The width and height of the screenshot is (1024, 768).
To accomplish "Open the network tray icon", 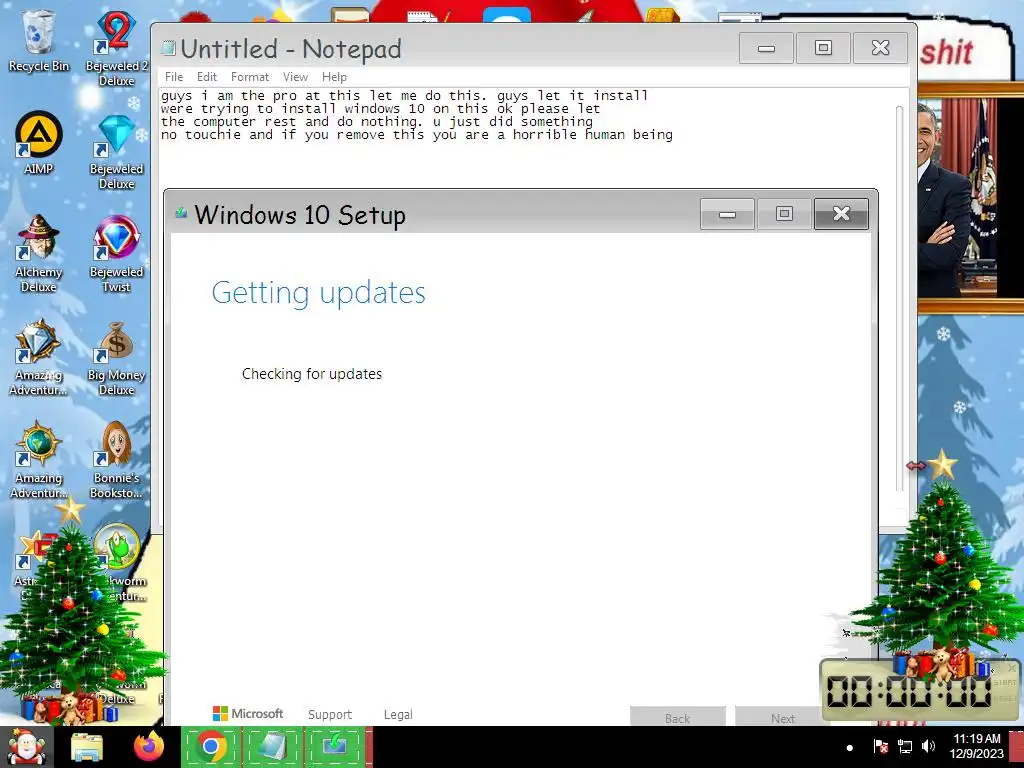I will (905, 746).
